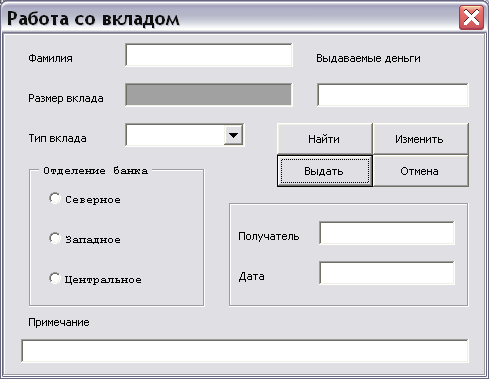Image resolution: width=489 pixels, height=379 pixels.
Task: Click the Тип вклада label
Action: [x=57, y=138]
